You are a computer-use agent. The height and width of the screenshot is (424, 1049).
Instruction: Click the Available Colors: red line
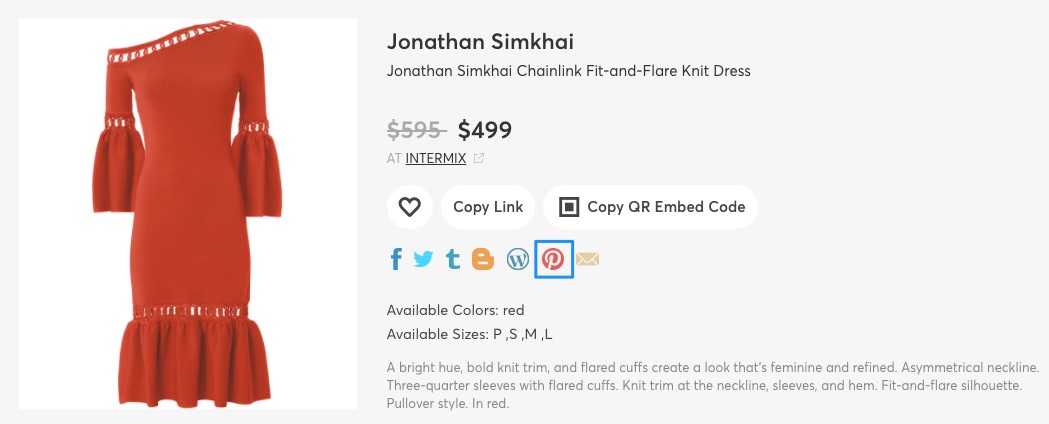click(456, 310)
